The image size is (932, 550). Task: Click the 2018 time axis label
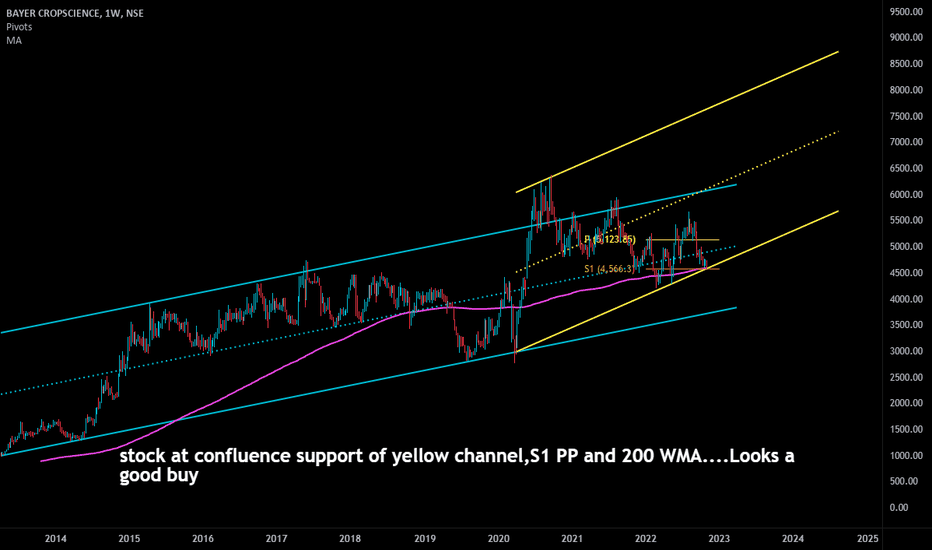(x=350, y=539)
